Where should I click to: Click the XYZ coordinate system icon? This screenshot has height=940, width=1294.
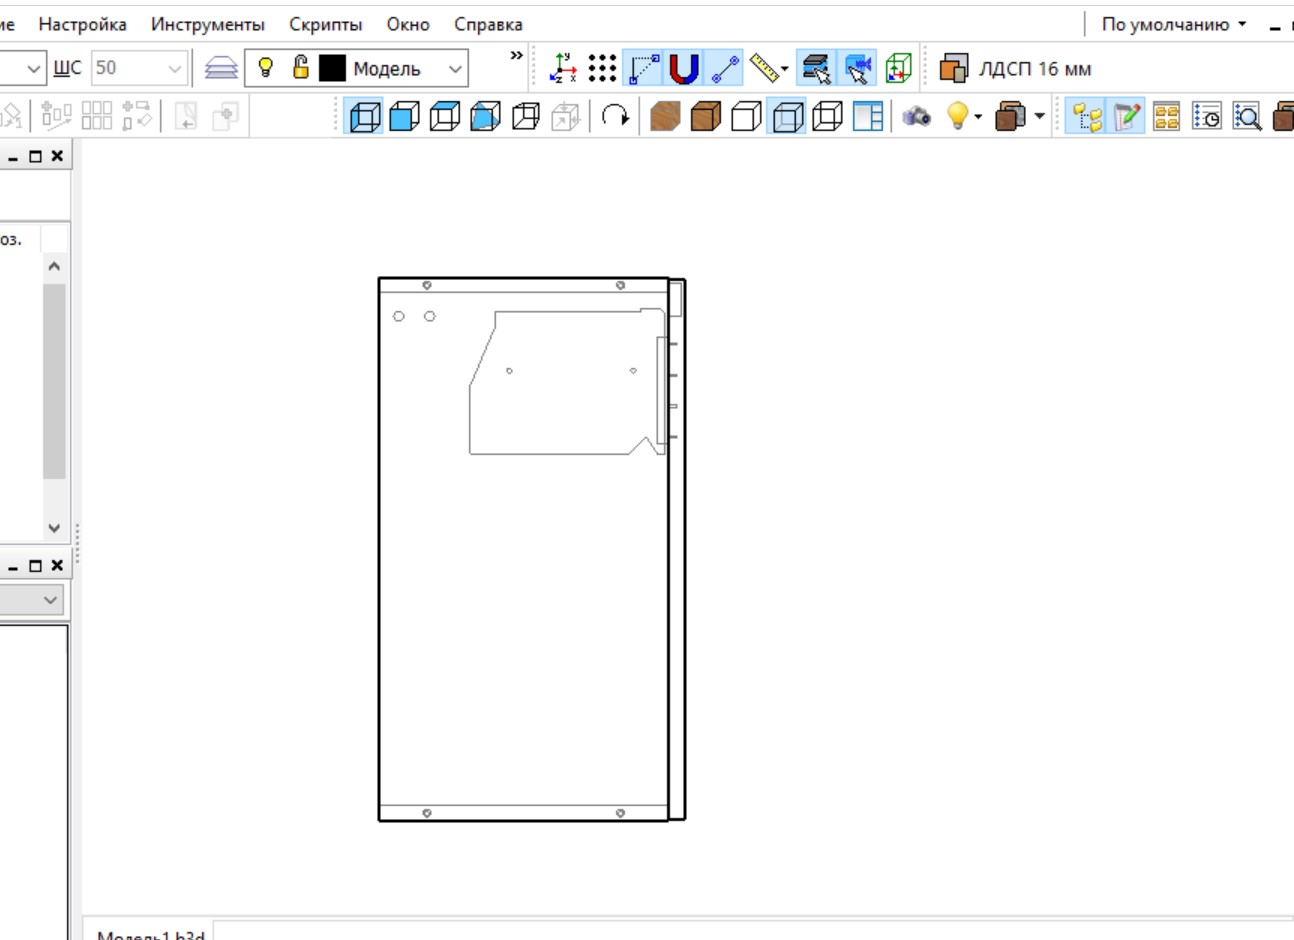click(x=564, y=68)
